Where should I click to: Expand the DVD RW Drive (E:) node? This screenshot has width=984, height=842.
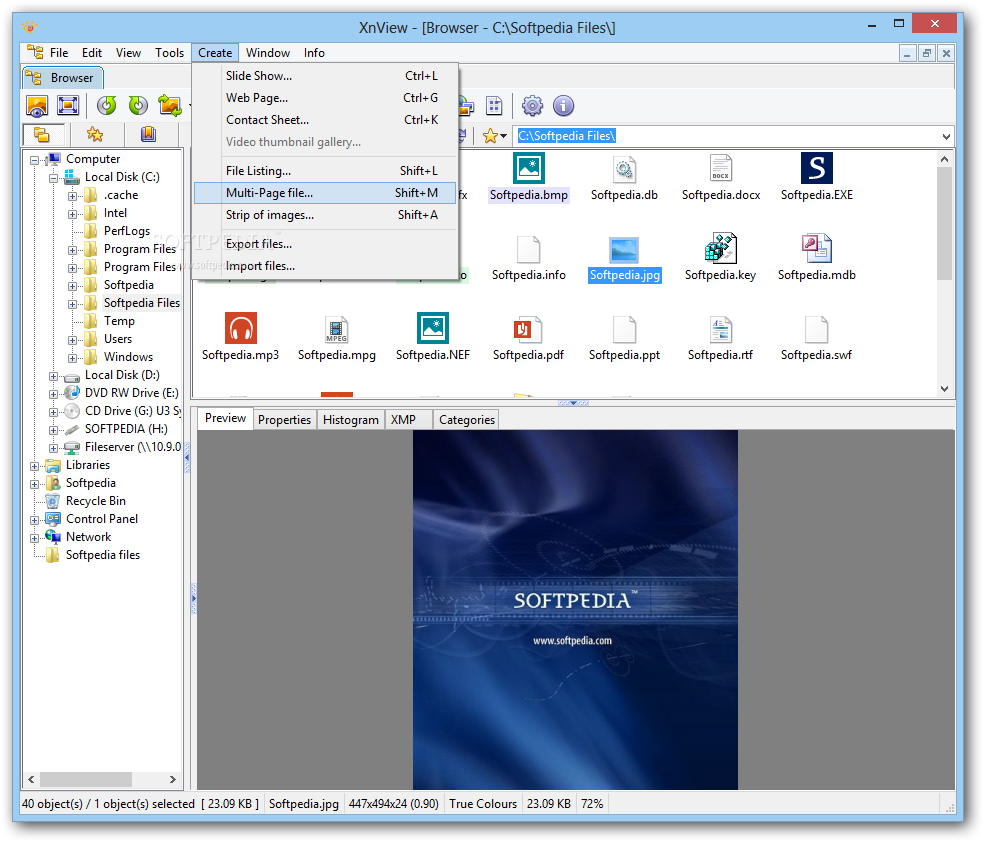[x=53, y=394]
